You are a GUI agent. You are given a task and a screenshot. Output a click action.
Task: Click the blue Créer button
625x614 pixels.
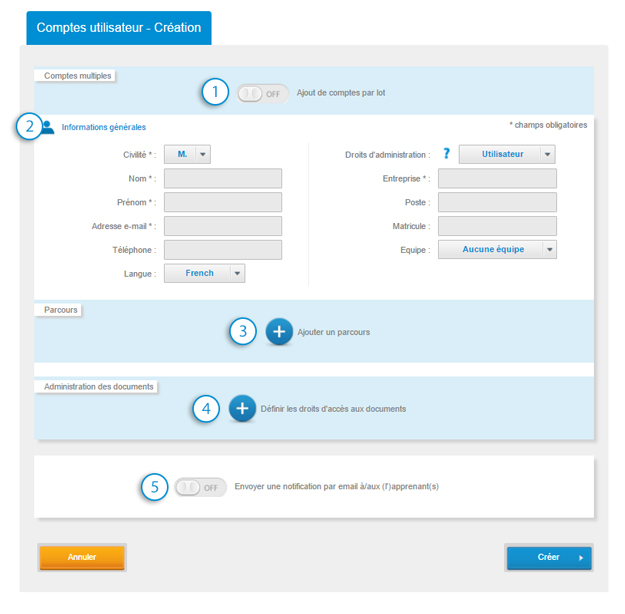point(549,557)
